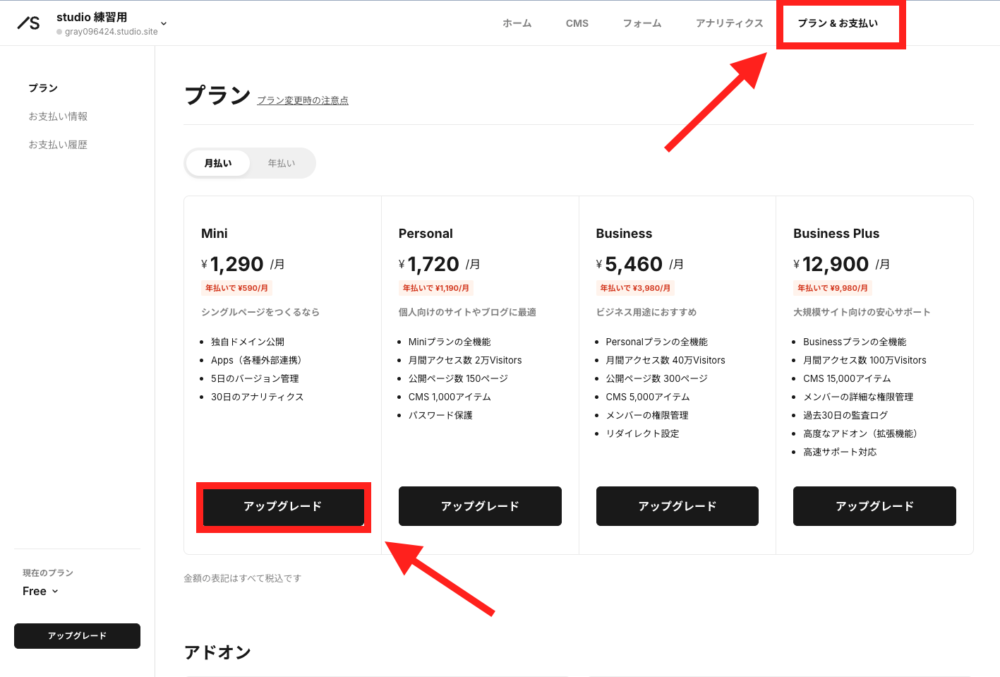Click the ビジネス用途におすすめ description

click(646, 312)
